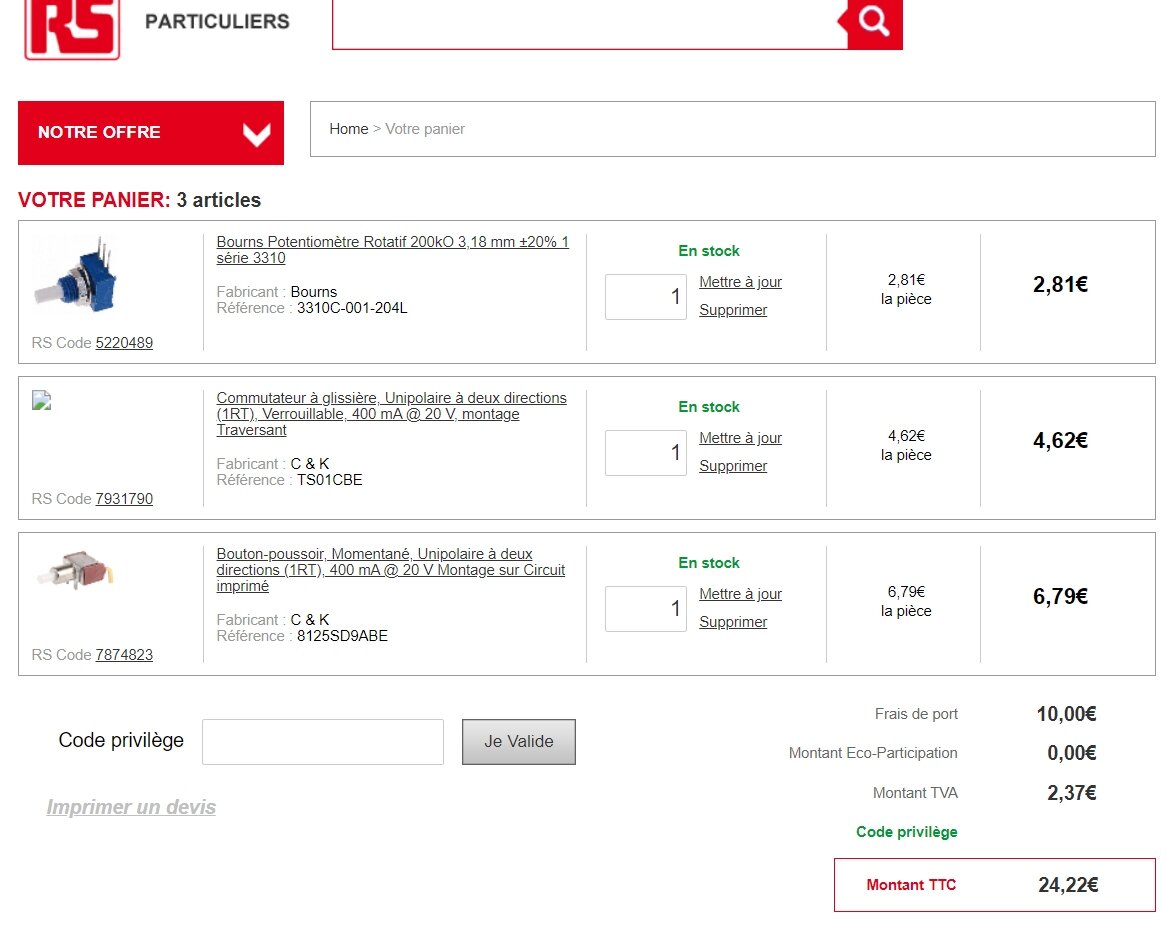Click Imprimer un devis link
This screenshot has height=926, width=1166.
pos(131,807)
